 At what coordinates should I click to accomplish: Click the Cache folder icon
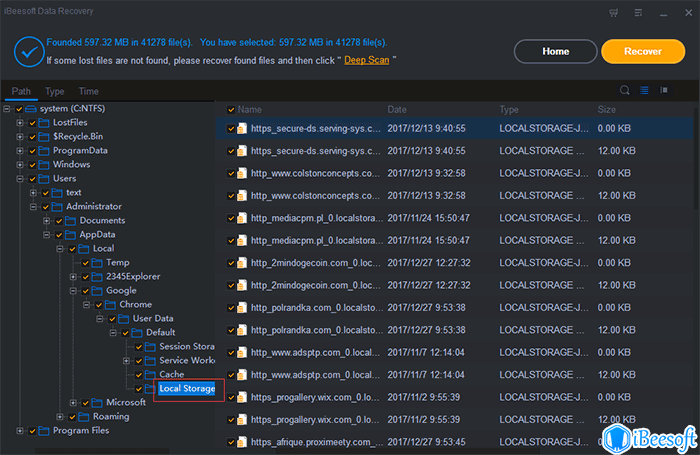(150, 375)
